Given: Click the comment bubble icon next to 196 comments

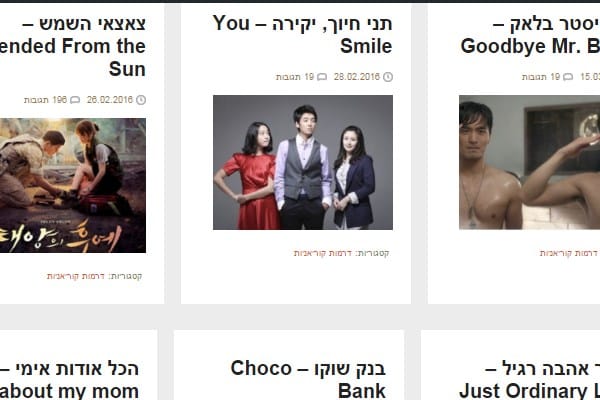Looking at the screenshot, I should click(75, 100).
